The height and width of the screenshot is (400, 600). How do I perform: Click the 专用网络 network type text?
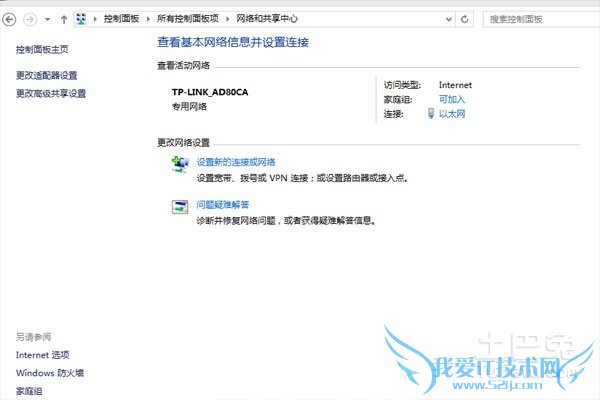[189, 106]
